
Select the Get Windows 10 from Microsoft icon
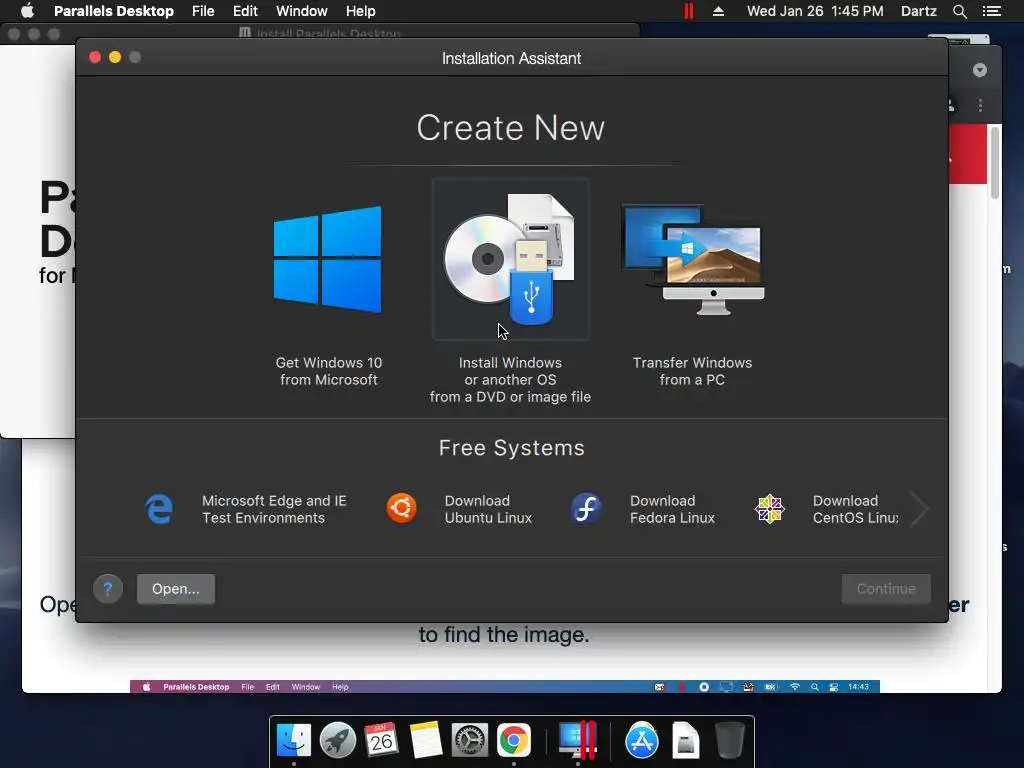pyautogui.click(x=328, y=259)
